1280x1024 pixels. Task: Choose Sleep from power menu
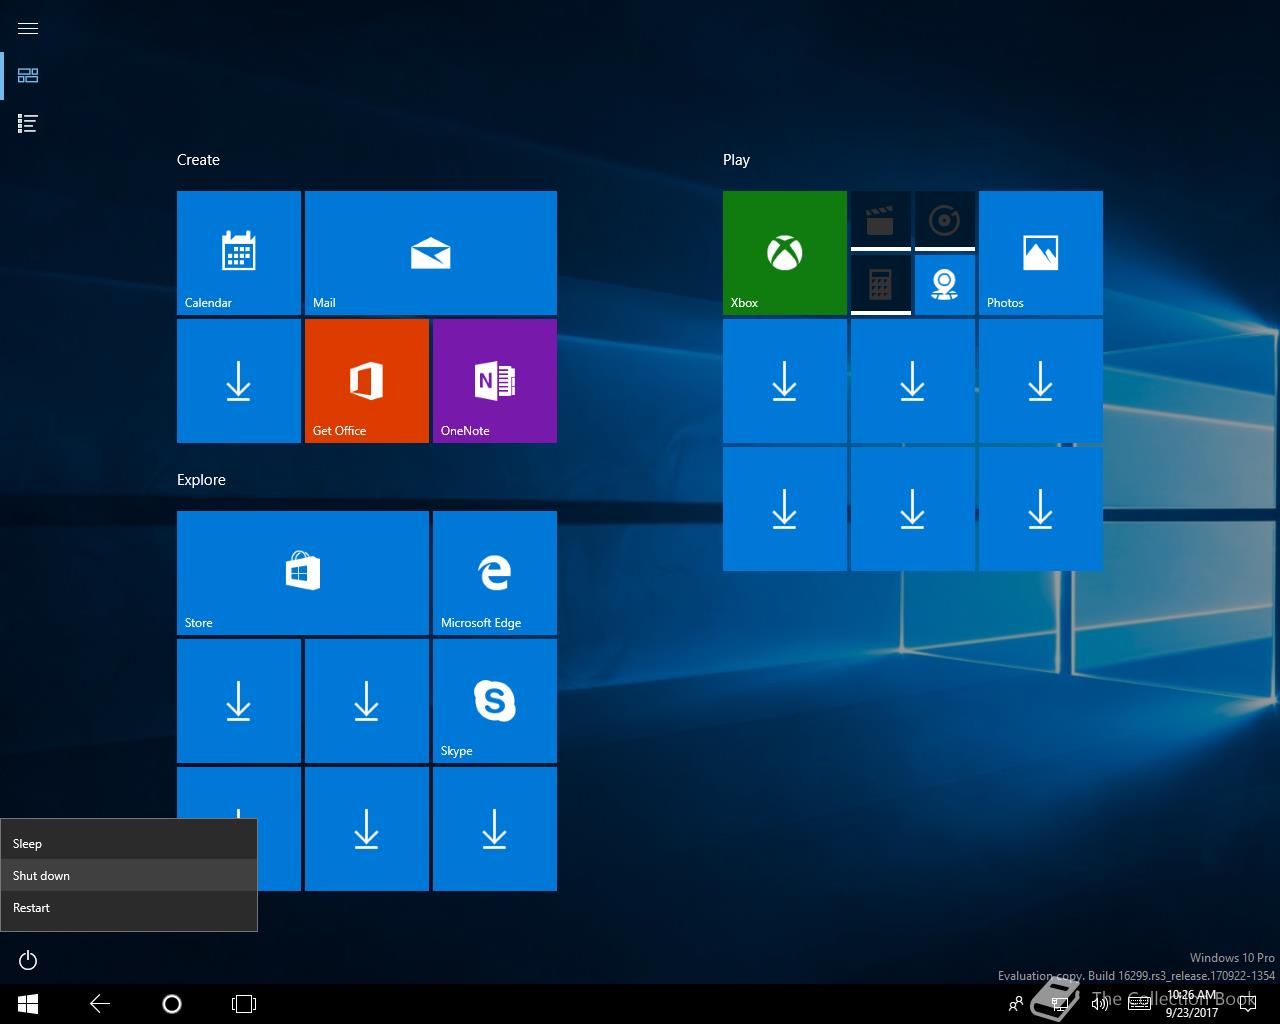(129, 844)
